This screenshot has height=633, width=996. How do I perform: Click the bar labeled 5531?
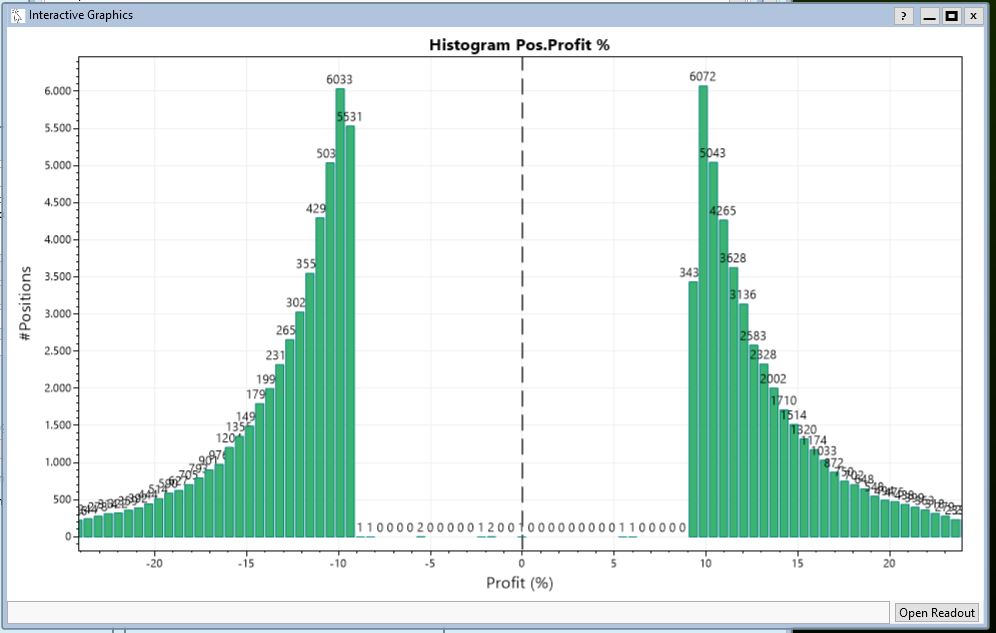[353, 330]
